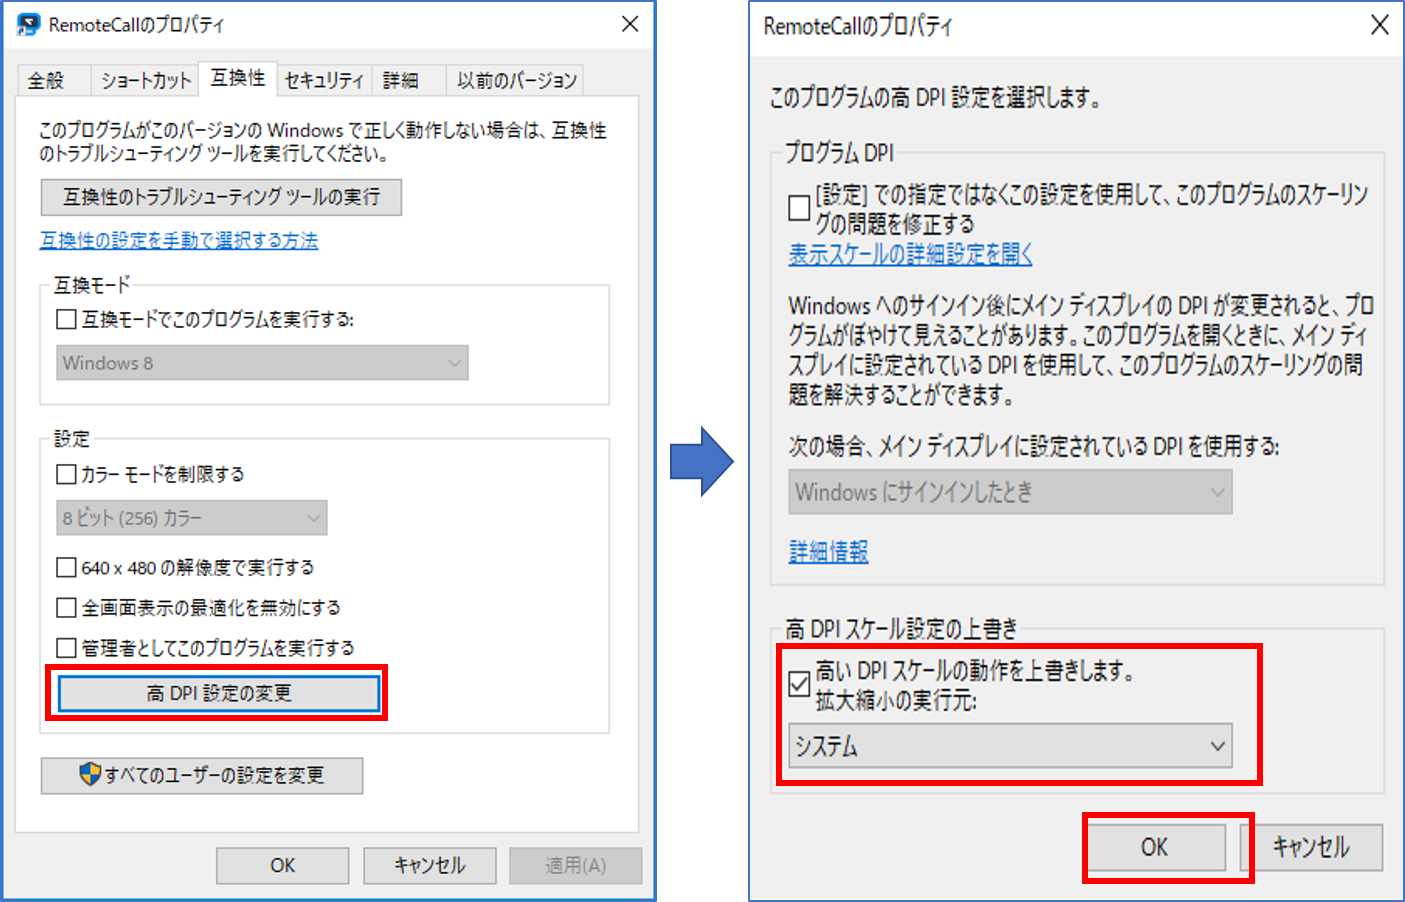This screenshot has width=1405, height=902.
Task: Open the 8 ビット (256) カラー dropdown
Action: pos(191,518)
